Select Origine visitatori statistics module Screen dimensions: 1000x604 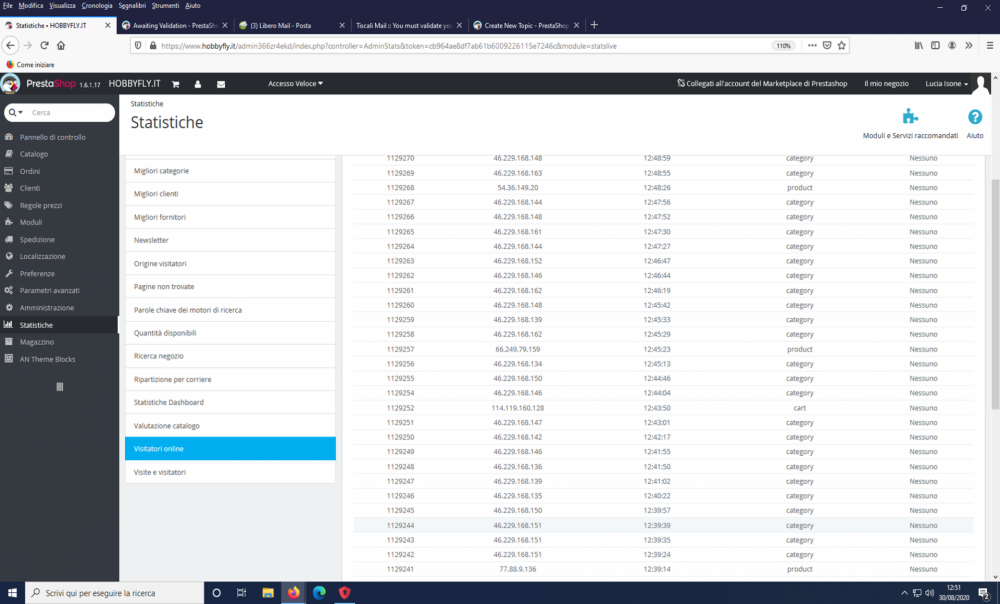pos(230,263)
